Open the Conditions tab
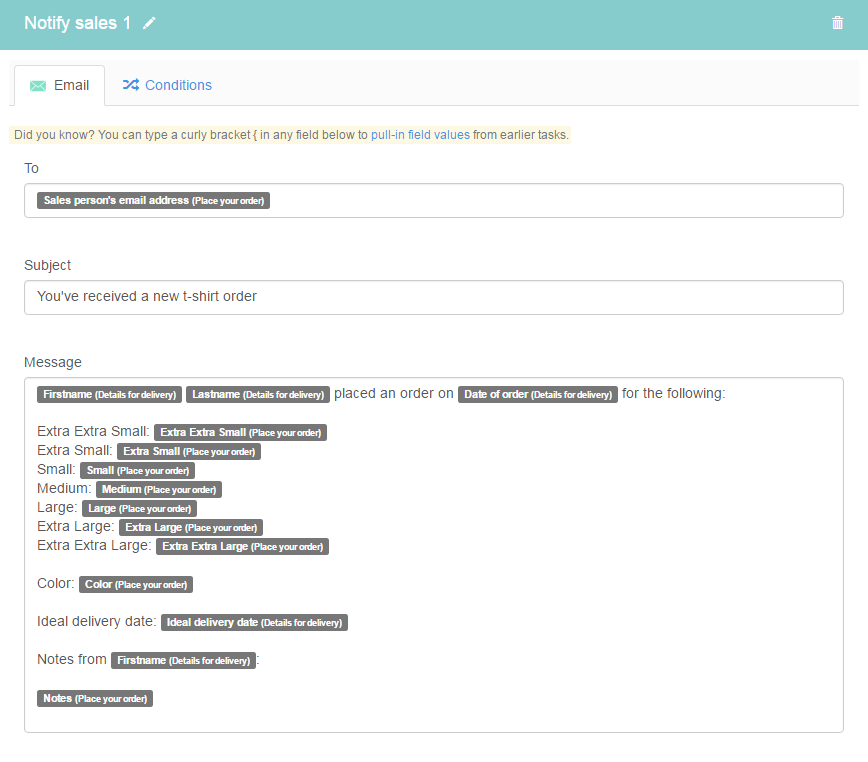The image size is (868, 762). (167, 85)
